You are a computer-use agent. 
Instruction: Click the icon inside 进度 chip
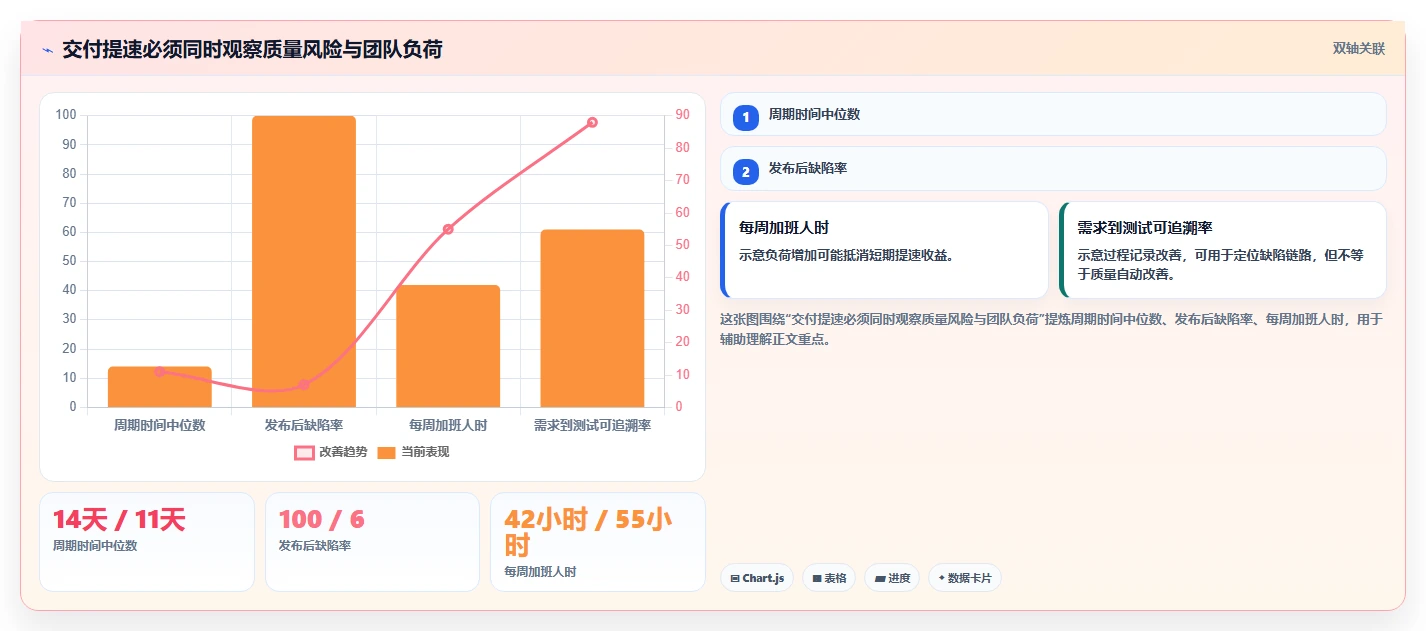pyautogui.click(x=879, y=578)
